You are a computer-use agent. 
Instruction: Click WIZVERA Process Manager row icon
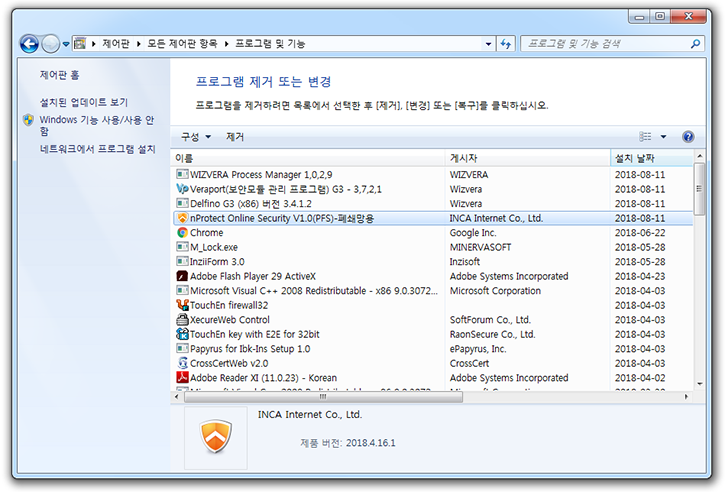pos(182,174)
